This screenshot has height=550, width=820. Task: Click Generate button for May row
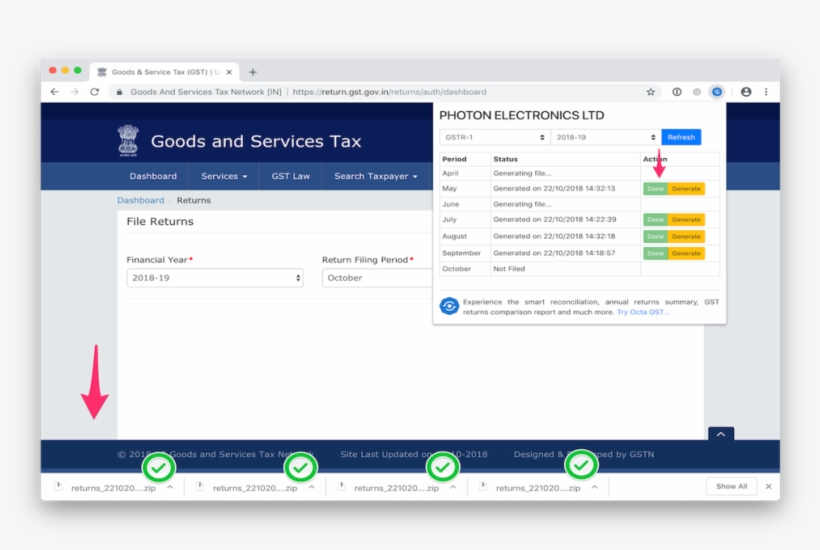click(x=686, y=189)
